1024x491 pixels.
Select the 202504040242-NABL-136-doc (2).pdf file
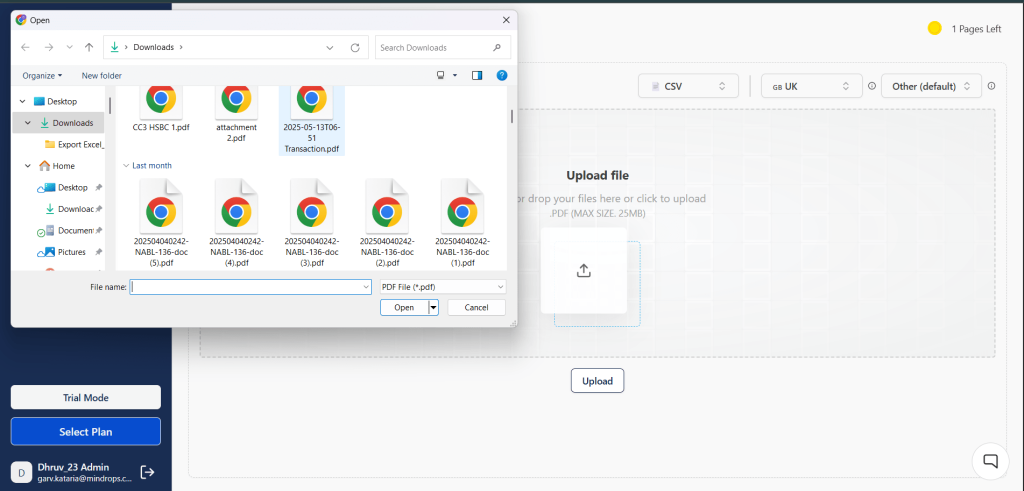point(387,223)
